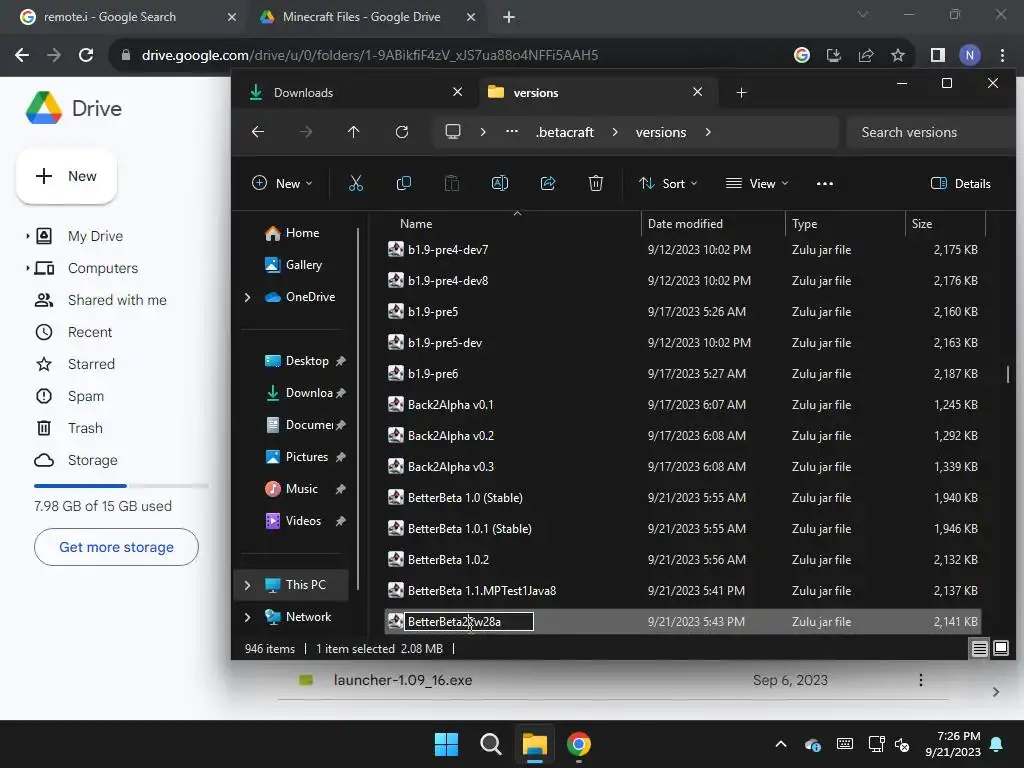Click the install/download page icon in Chrome omnibox
1024x768 pixels.
point(834,55)
